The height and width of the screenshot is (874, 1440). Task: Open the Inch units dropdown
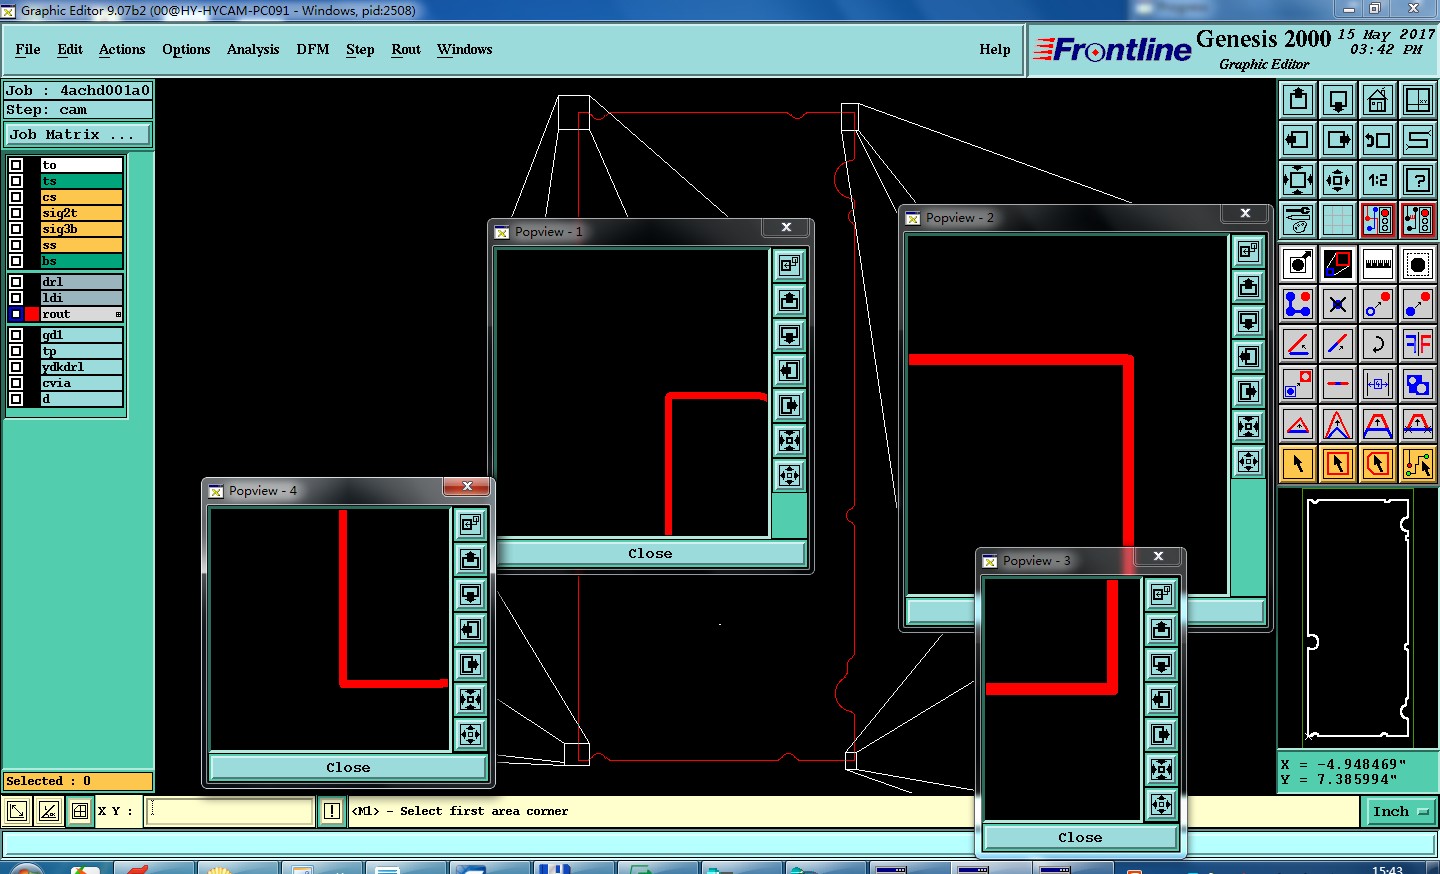[1400, 811]
